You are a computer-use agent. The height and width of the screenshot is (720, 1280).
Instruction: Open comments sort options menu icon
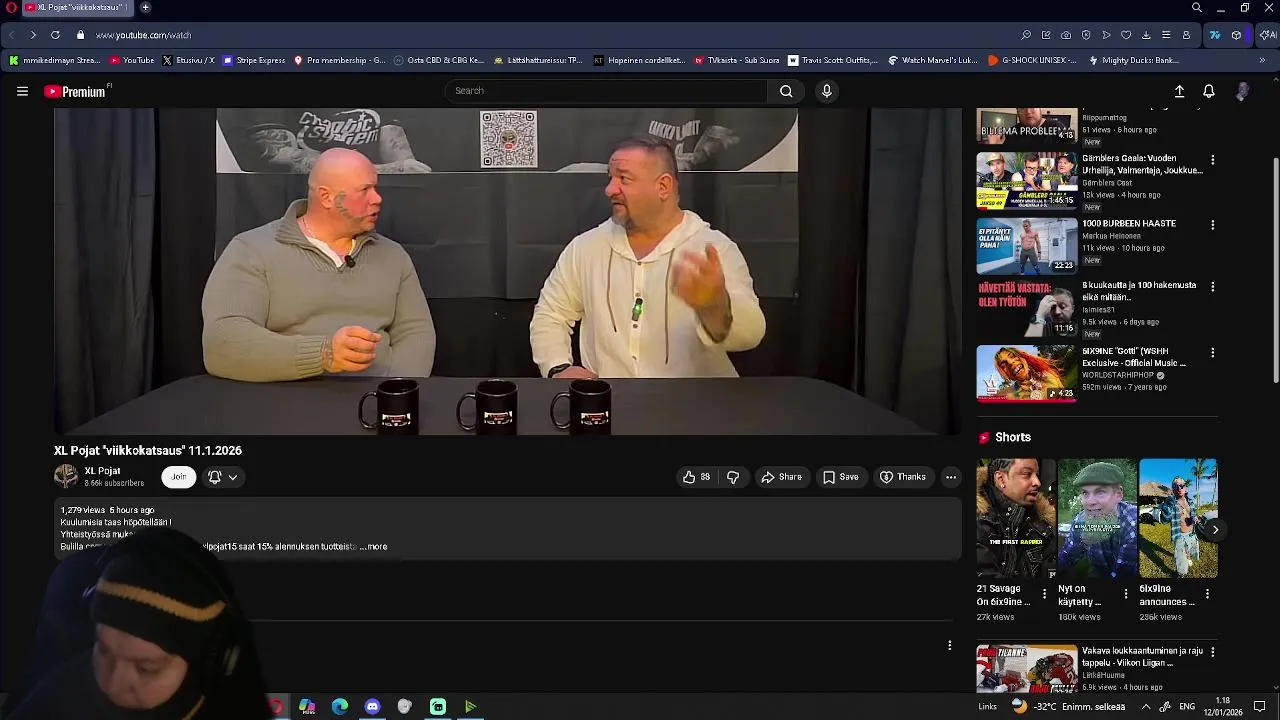click(949, 645)
